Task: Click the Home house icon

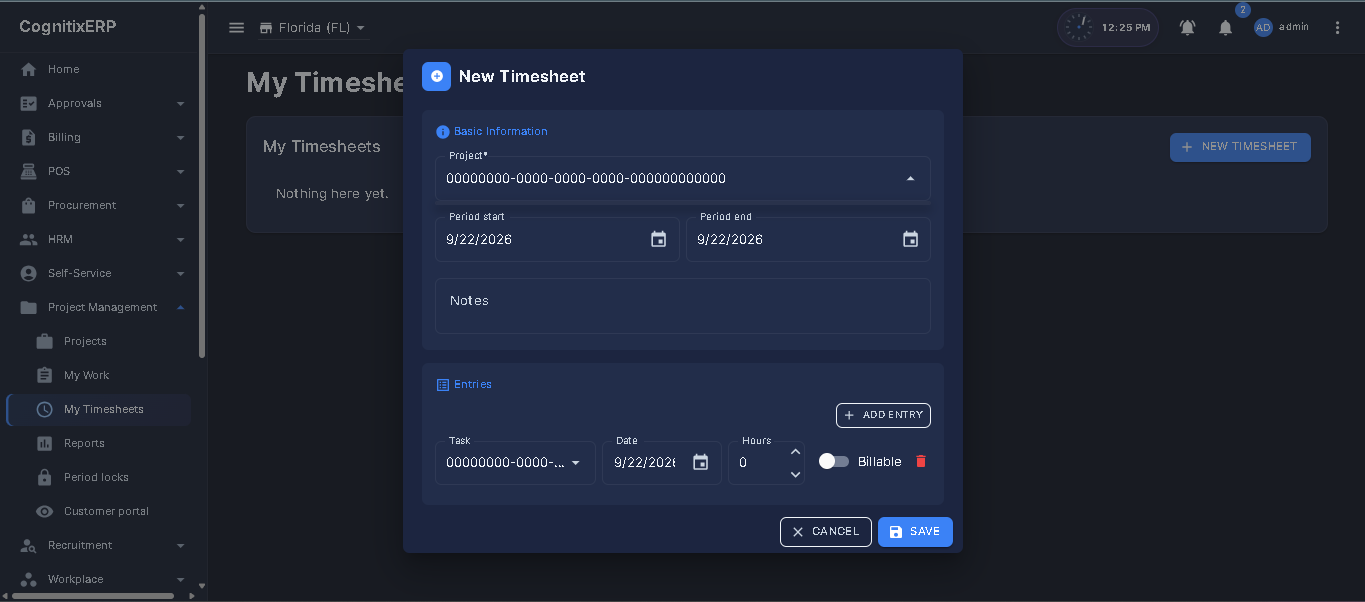Action: pyautogui.click(x=28, y=69)
